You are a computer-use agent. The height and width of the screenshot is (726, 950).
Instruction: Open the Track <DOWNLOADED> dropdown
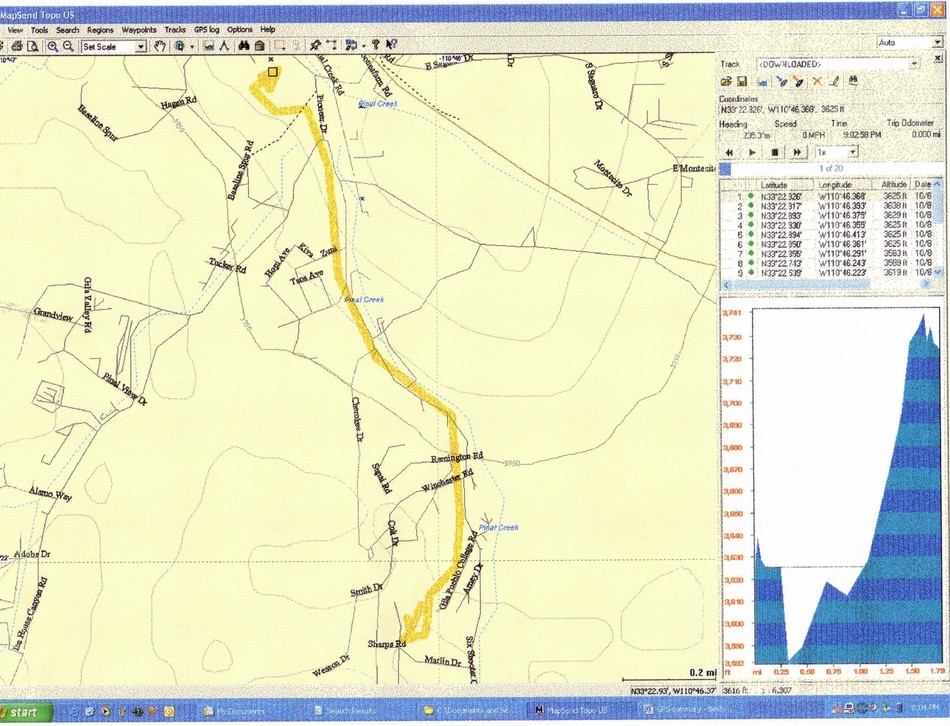tap(914, 64)
